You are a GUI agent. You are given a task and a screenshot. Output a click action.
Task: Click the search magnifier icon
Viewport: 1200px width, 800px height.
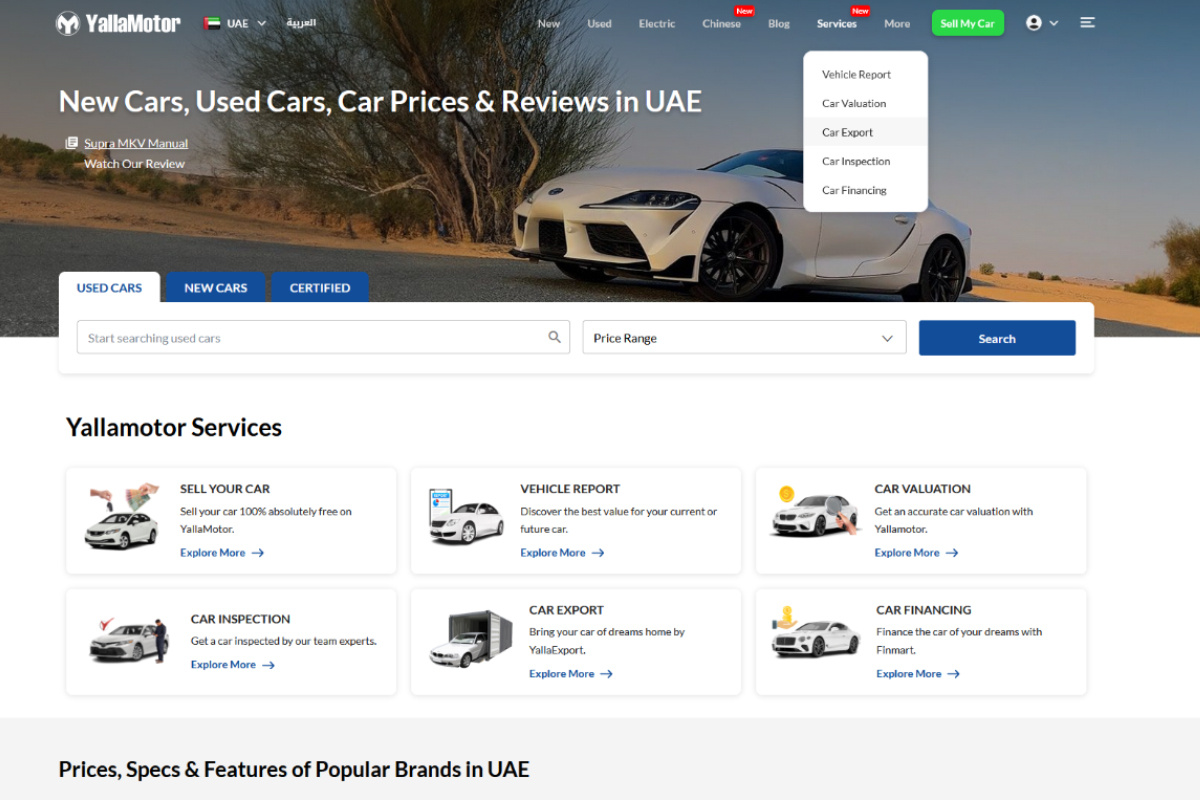pyautogui.click(x=554, y=337)
